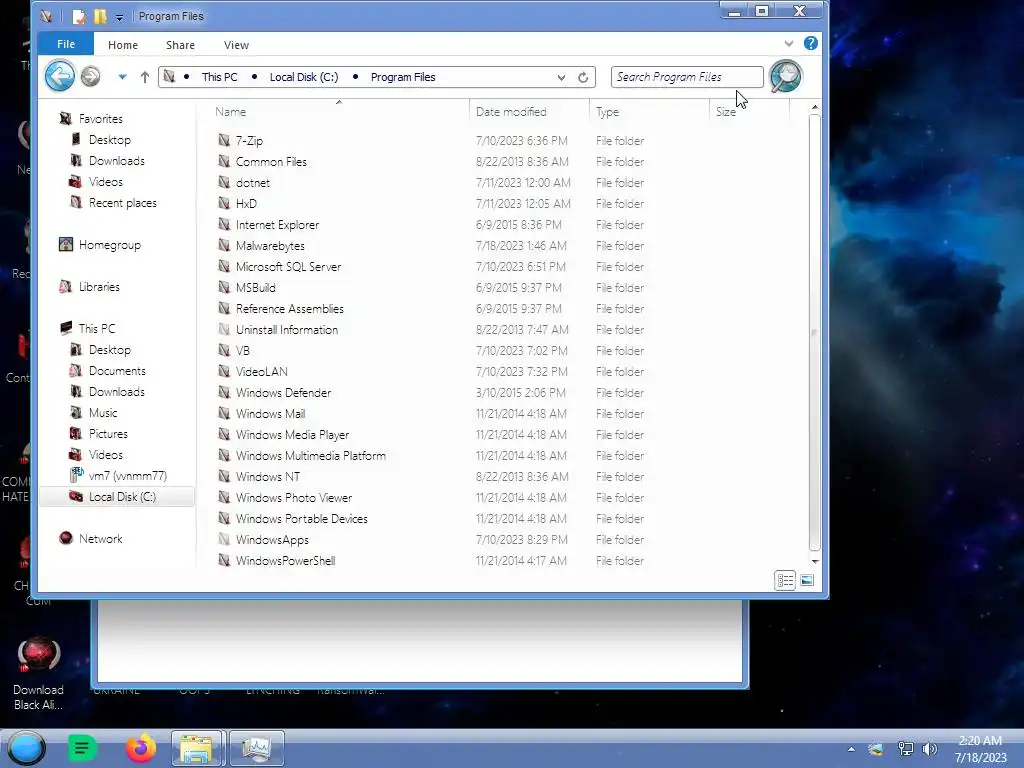Switch to the Large icons view button
Viewport: 1024px width, 768px height.
[807, 581]
